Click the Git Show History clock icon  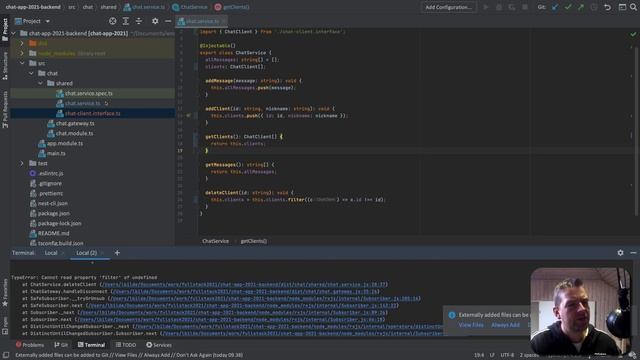tap(594, 7)
